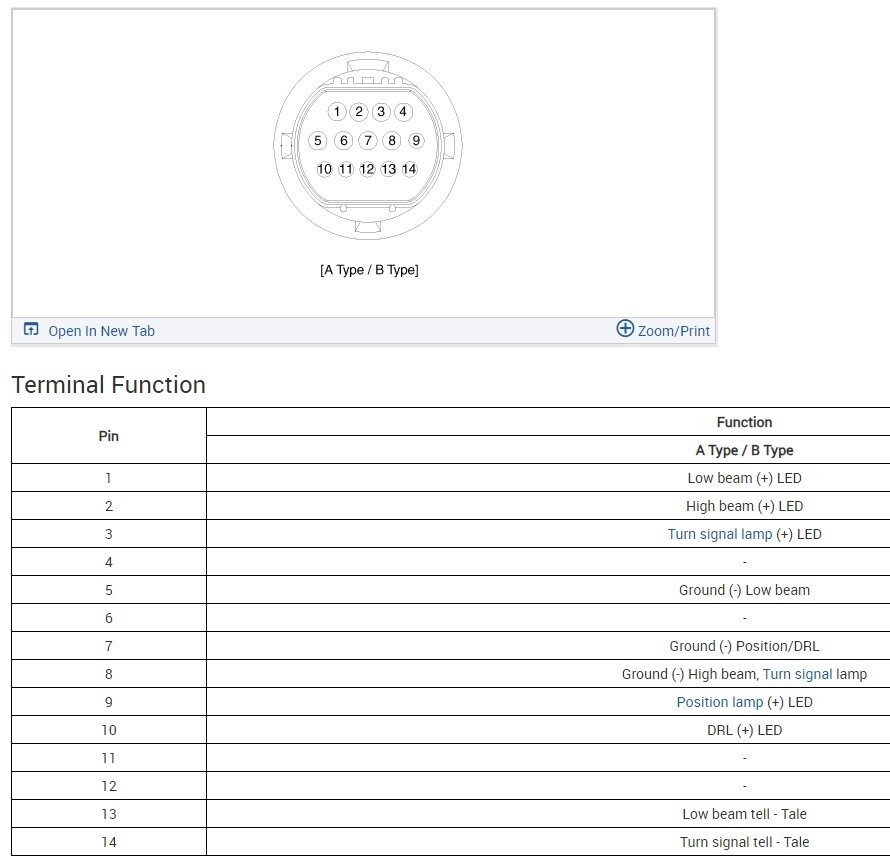Select pin 14 circle in the connector diagram
This screenshot has width=890, height=862.
tap(409, 169)
